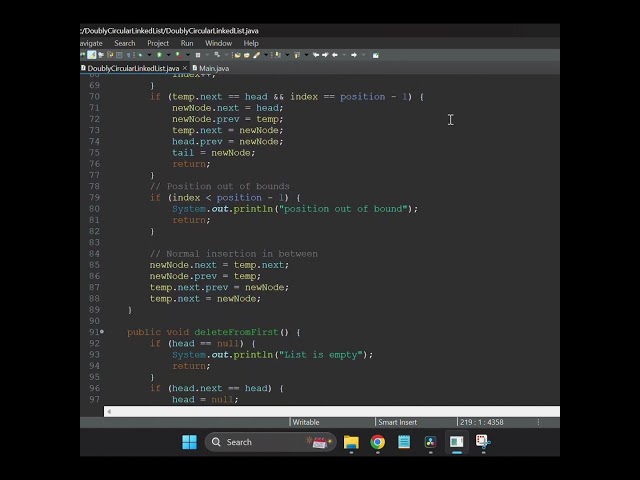Click the Last Edit Location arrow icon

point(316,55)
